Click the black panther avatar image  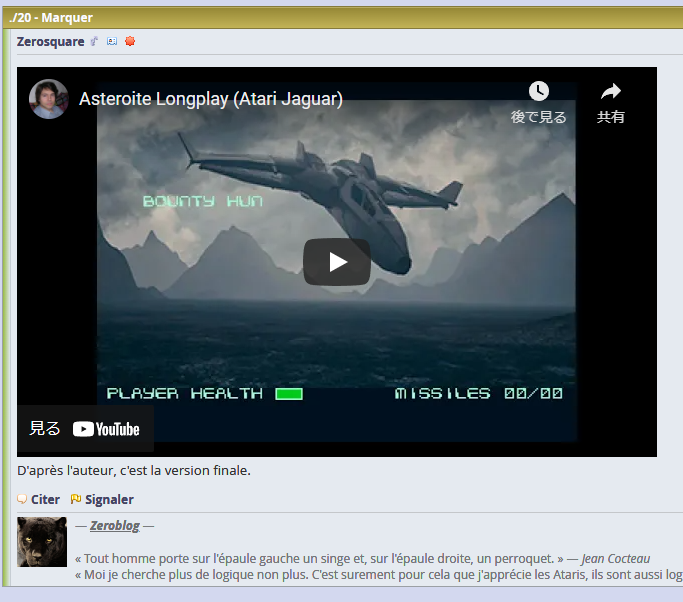pos(42,542)
